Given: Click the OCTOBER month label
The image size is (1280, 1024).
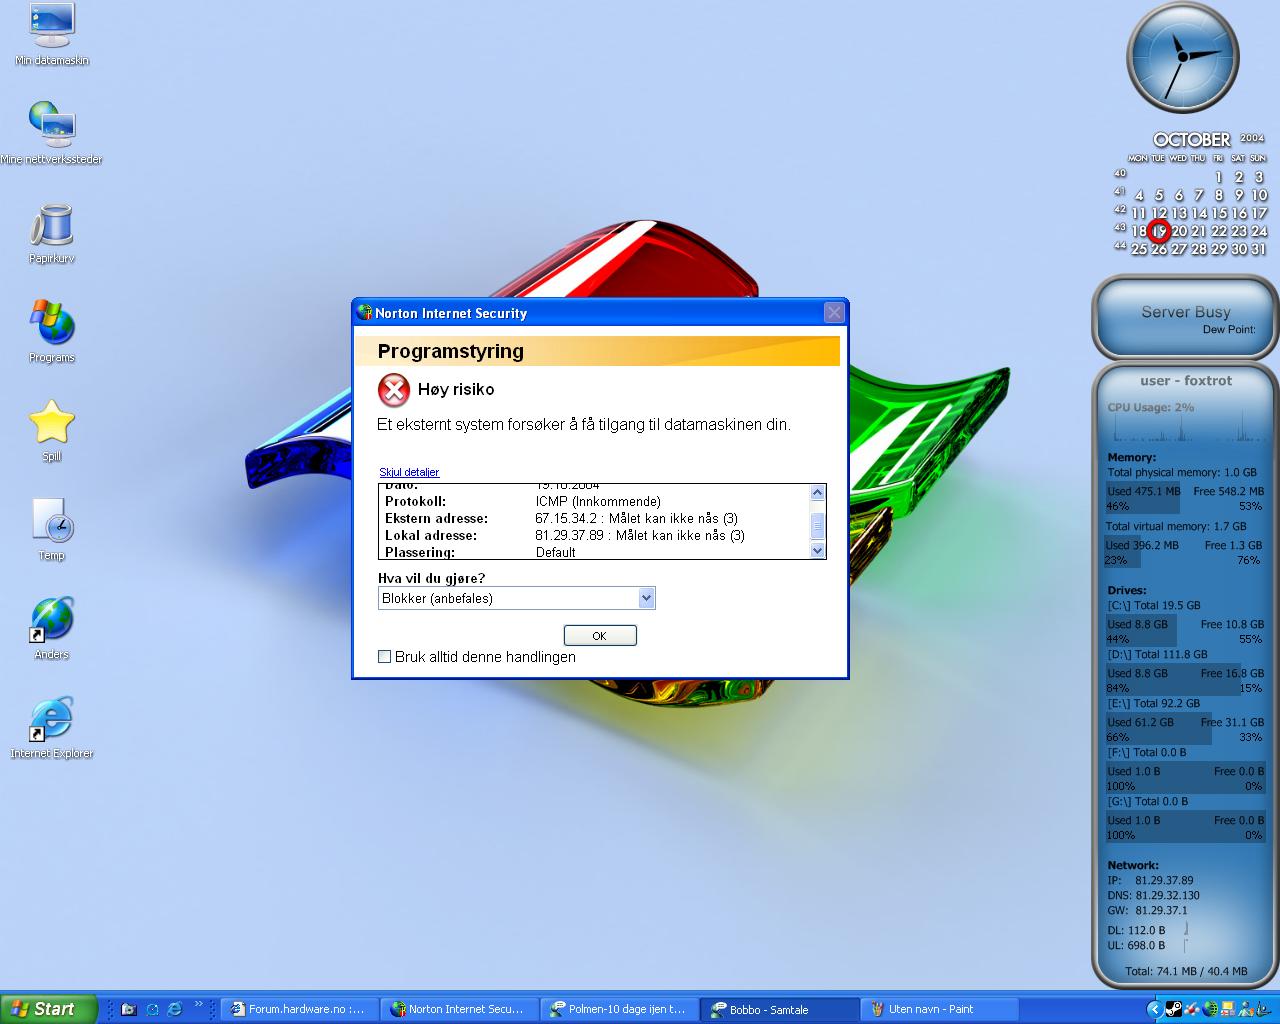Looking at the screenshot, I should click(1192, 140).
